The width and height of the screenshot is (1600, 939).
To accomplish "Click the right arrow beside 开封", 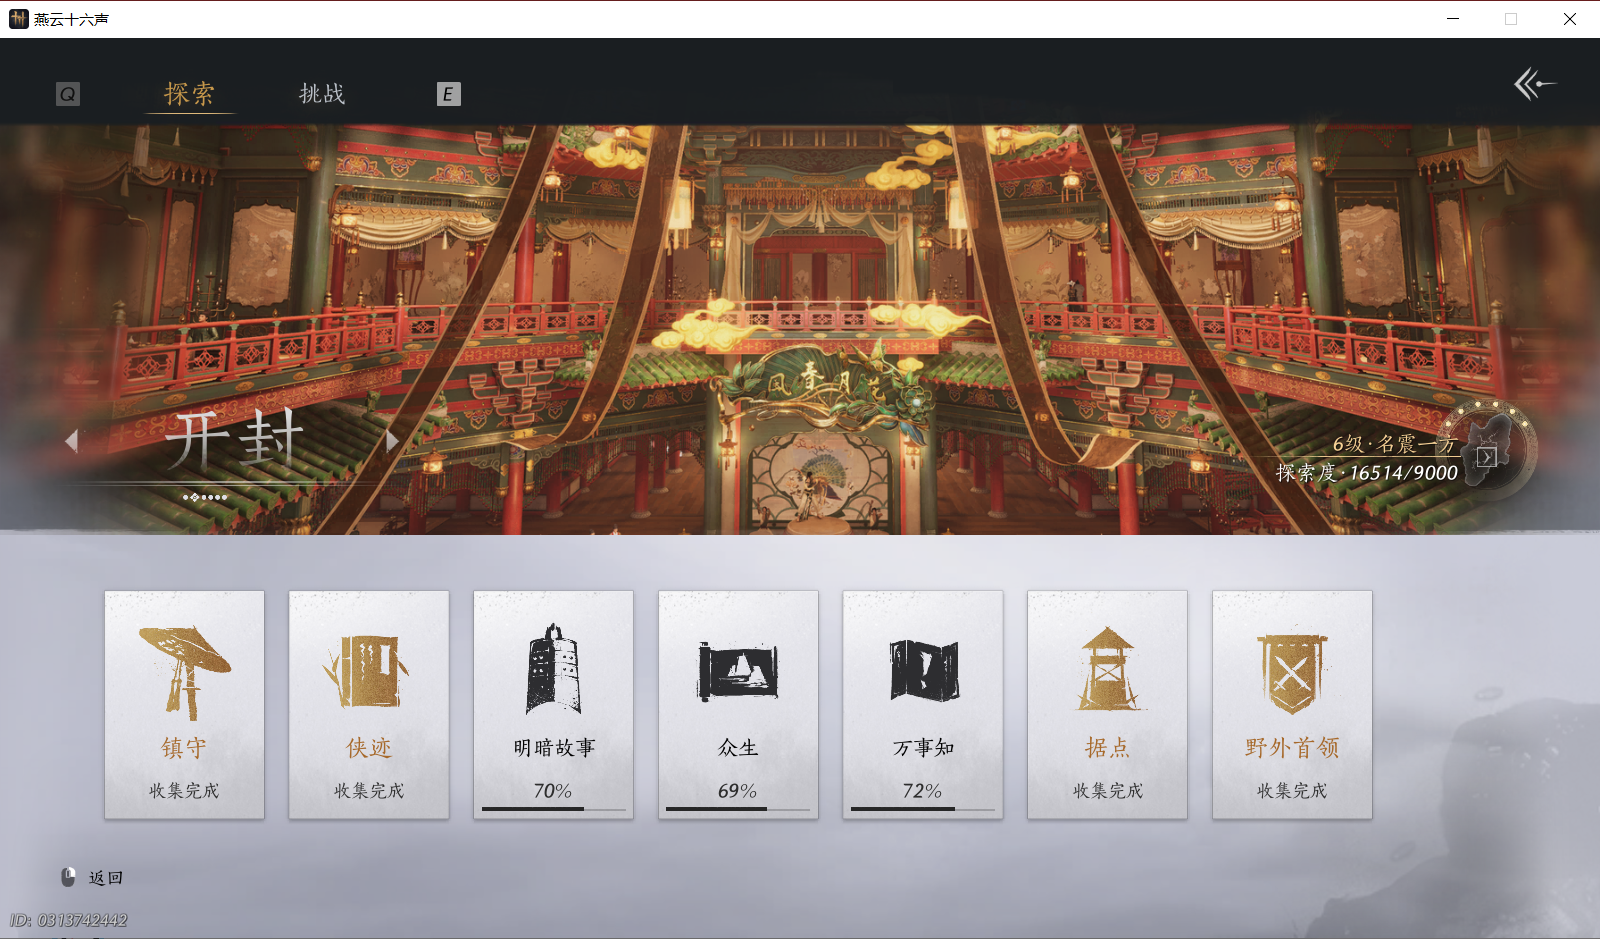I will [392, 441].
